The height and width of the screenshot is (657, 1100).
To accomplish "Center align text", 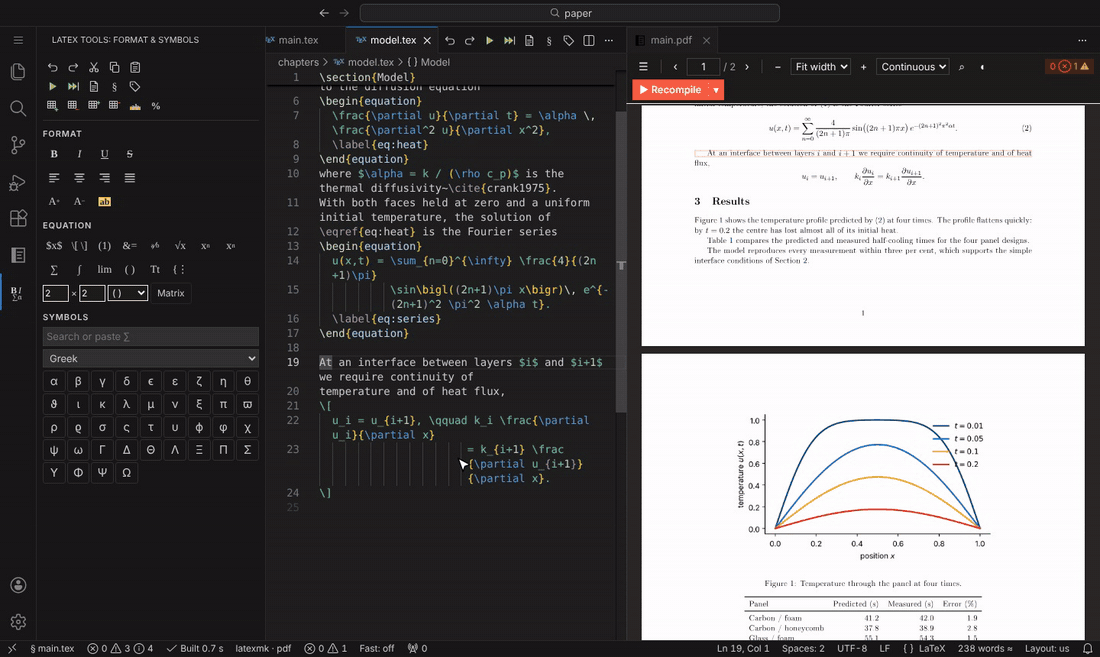I will [79, 178].
